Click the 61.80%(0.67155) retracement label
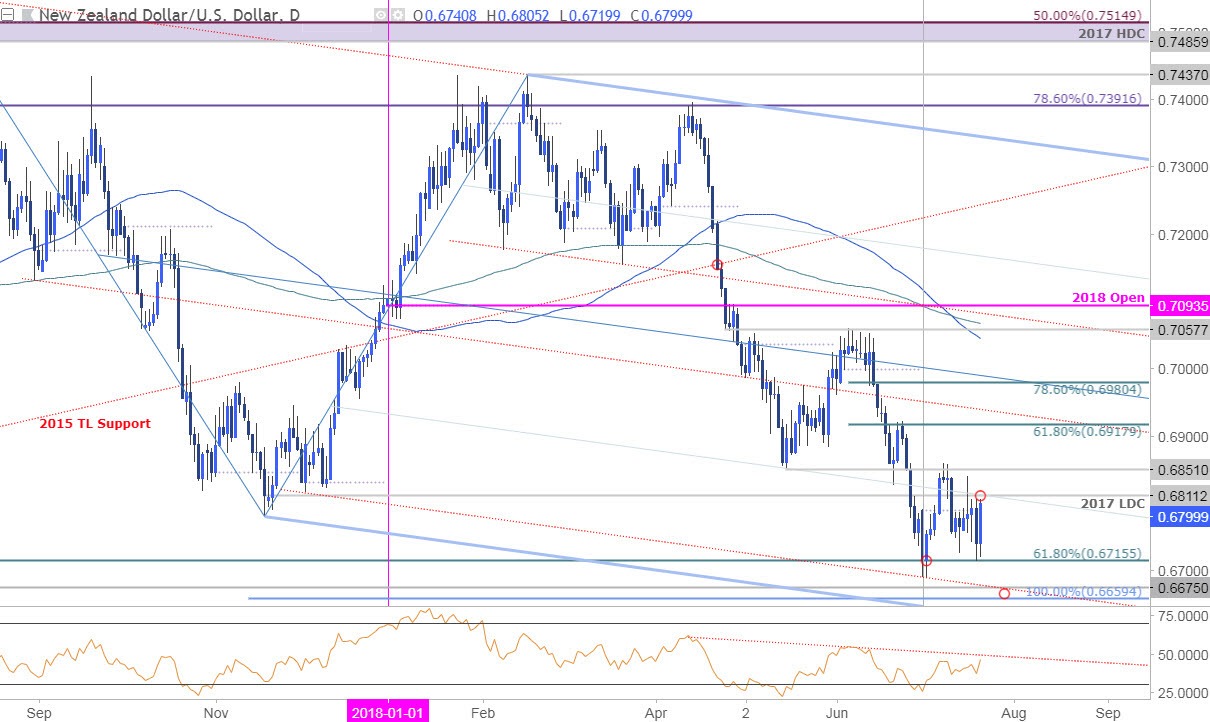This screenshot has width=1210, height=722. [x=1090, y=552]
